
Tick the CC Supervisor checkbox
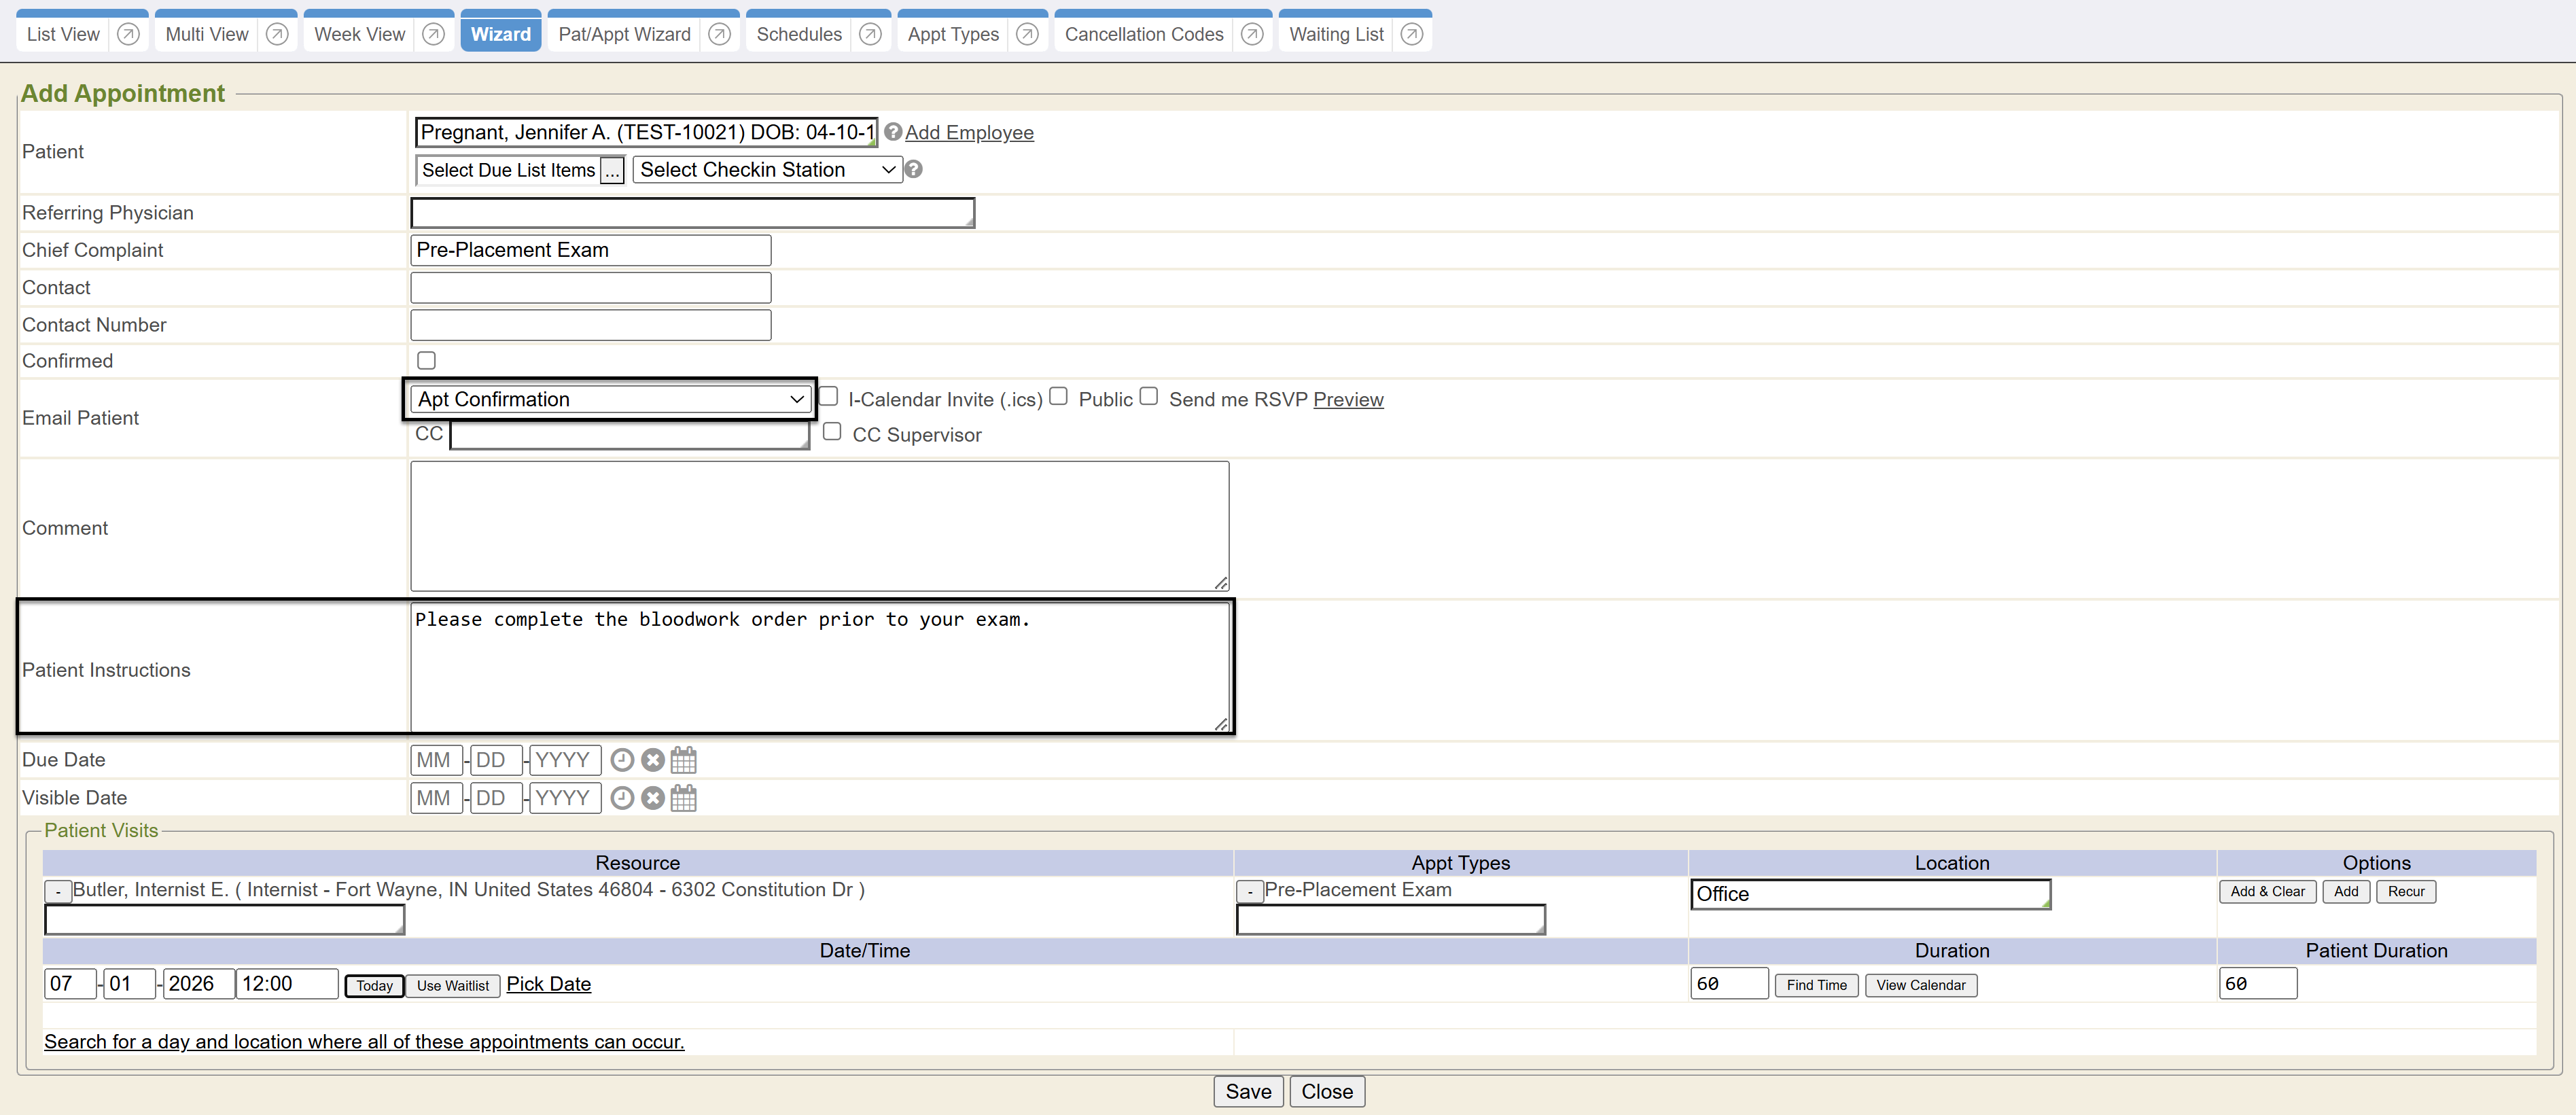pyautogui.click(x=832, y=432)
